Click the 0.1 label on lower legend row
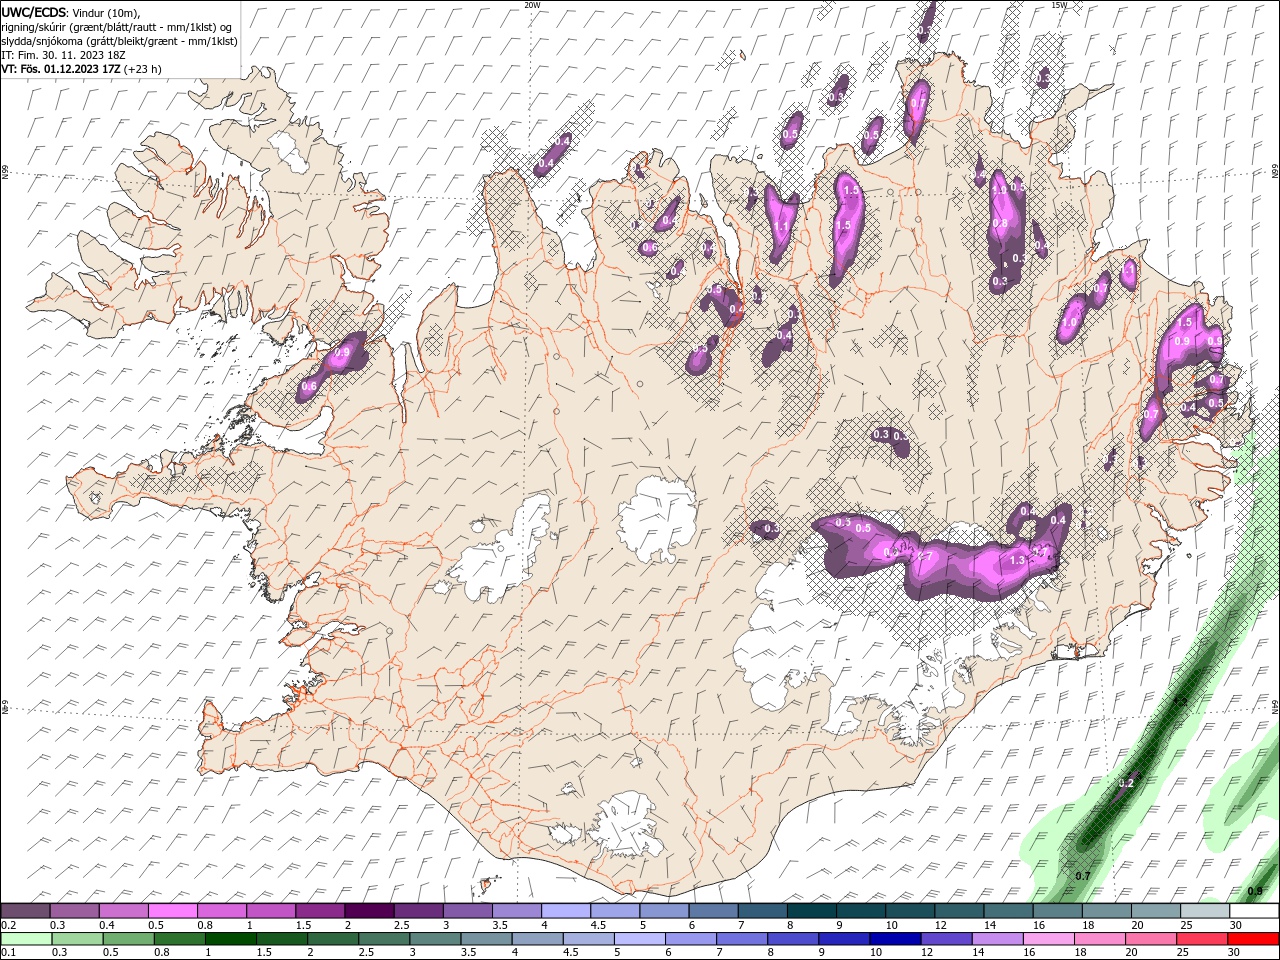The image size is (1280, 960). pos(8,953)
